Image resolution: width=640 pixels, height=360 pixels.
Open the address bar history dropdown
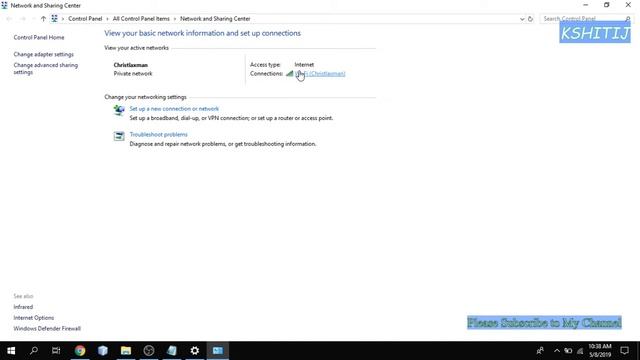click(x=522, y=19)
